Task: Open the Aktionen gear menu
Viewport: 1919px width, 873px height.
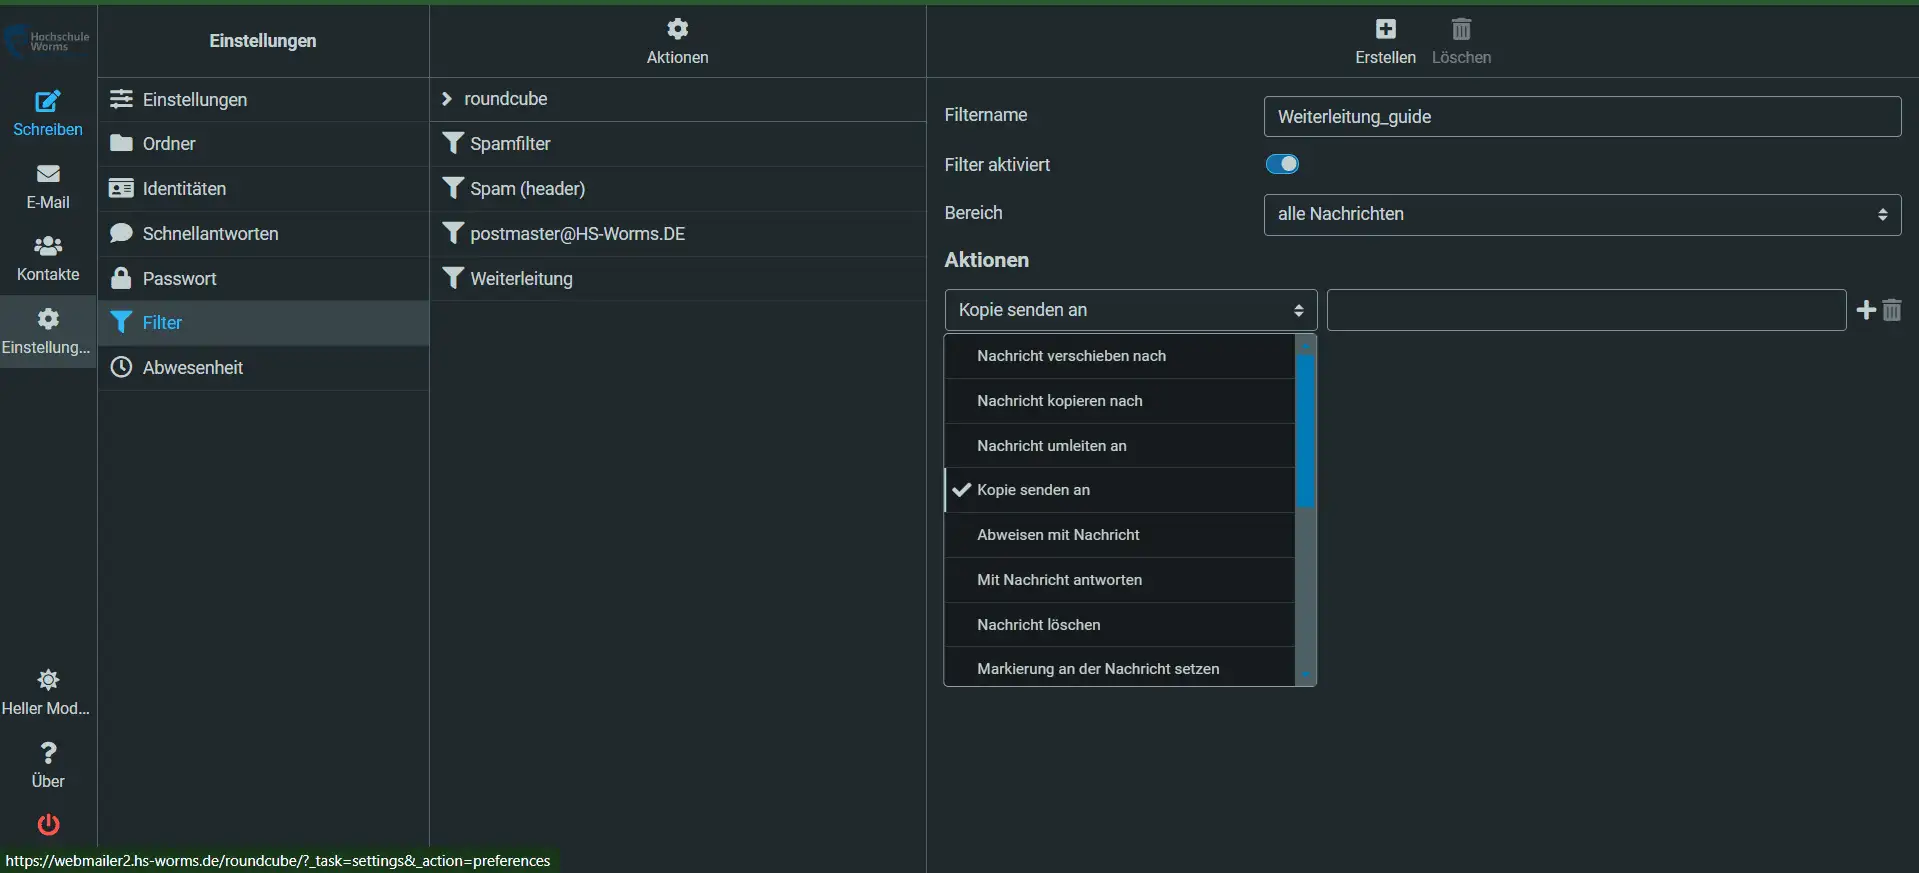Action: (x=677, y=30)
